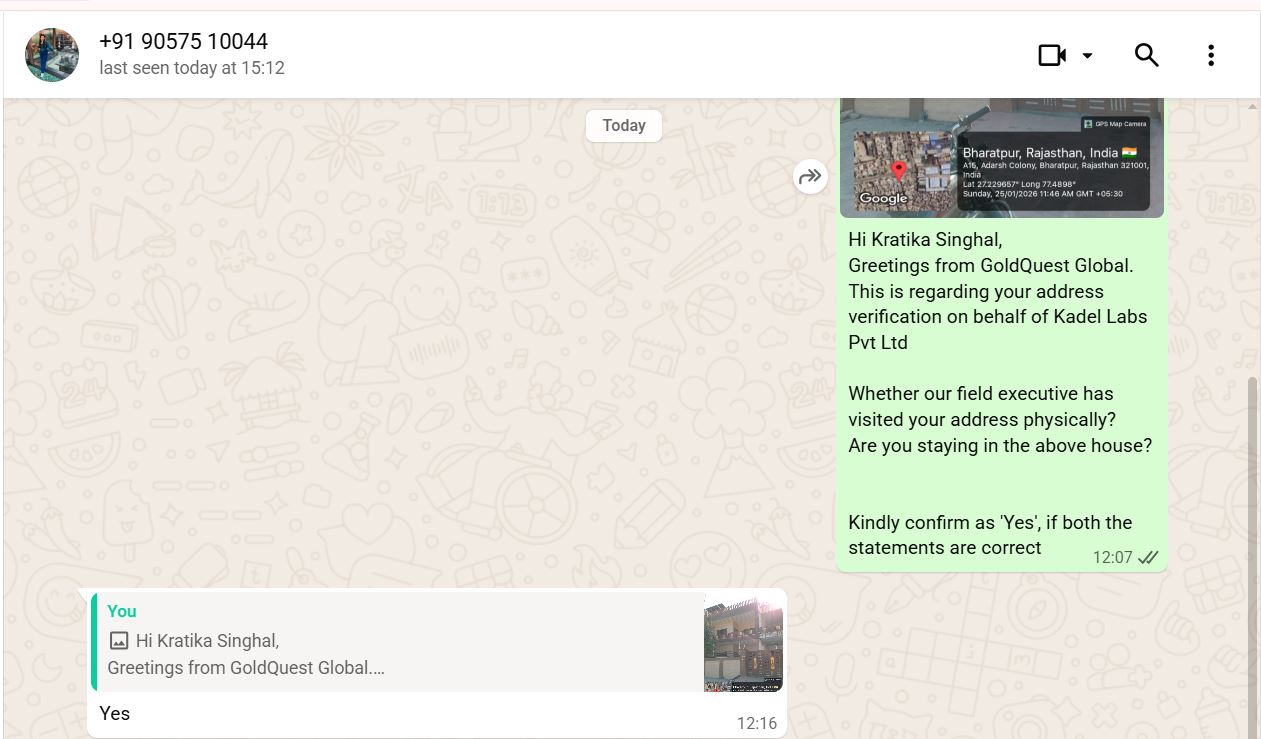
Task: Expand the video call dropdown arrow
Action: [1087, 56]
